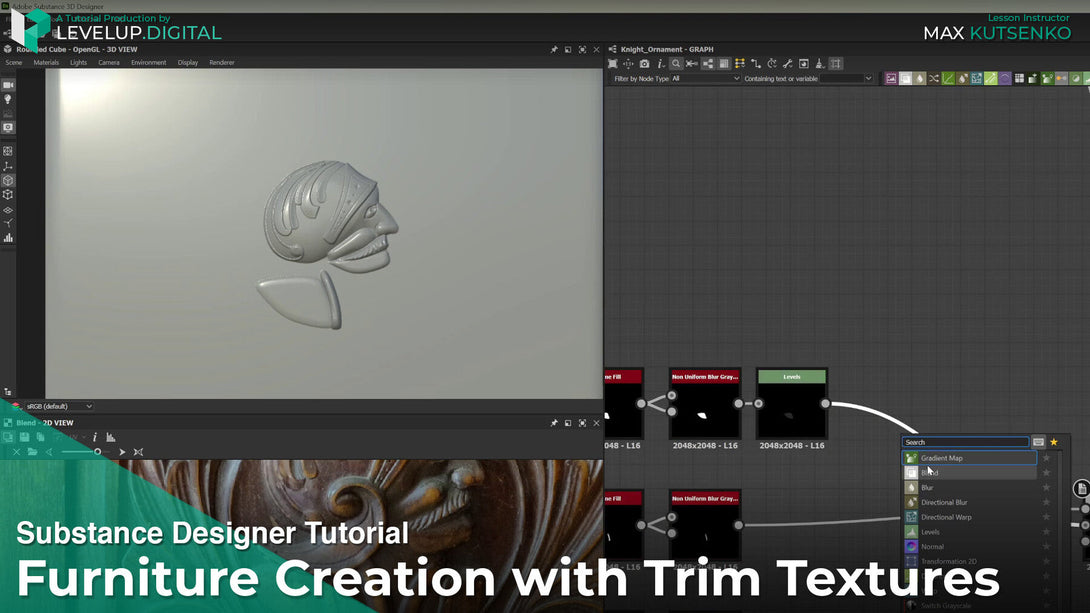
Task: Click the wrench tool icon in graph toolbar
Action: coord(788,64)
